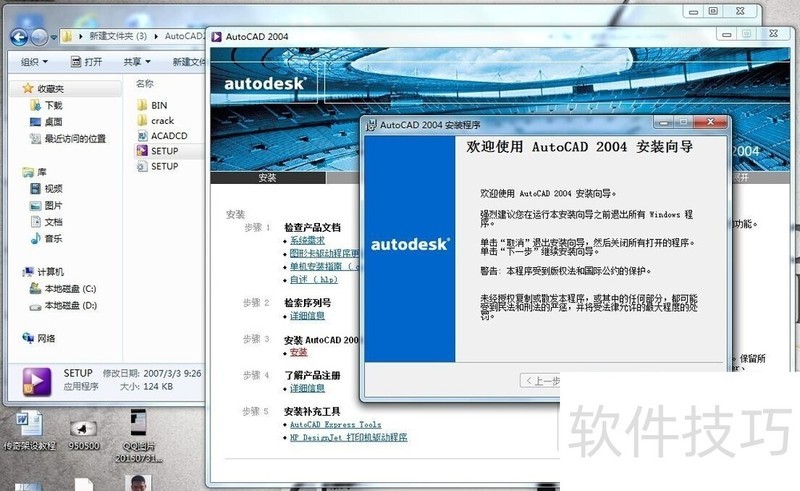Click the 上一步 button in the setup wizard

(540, 381)
